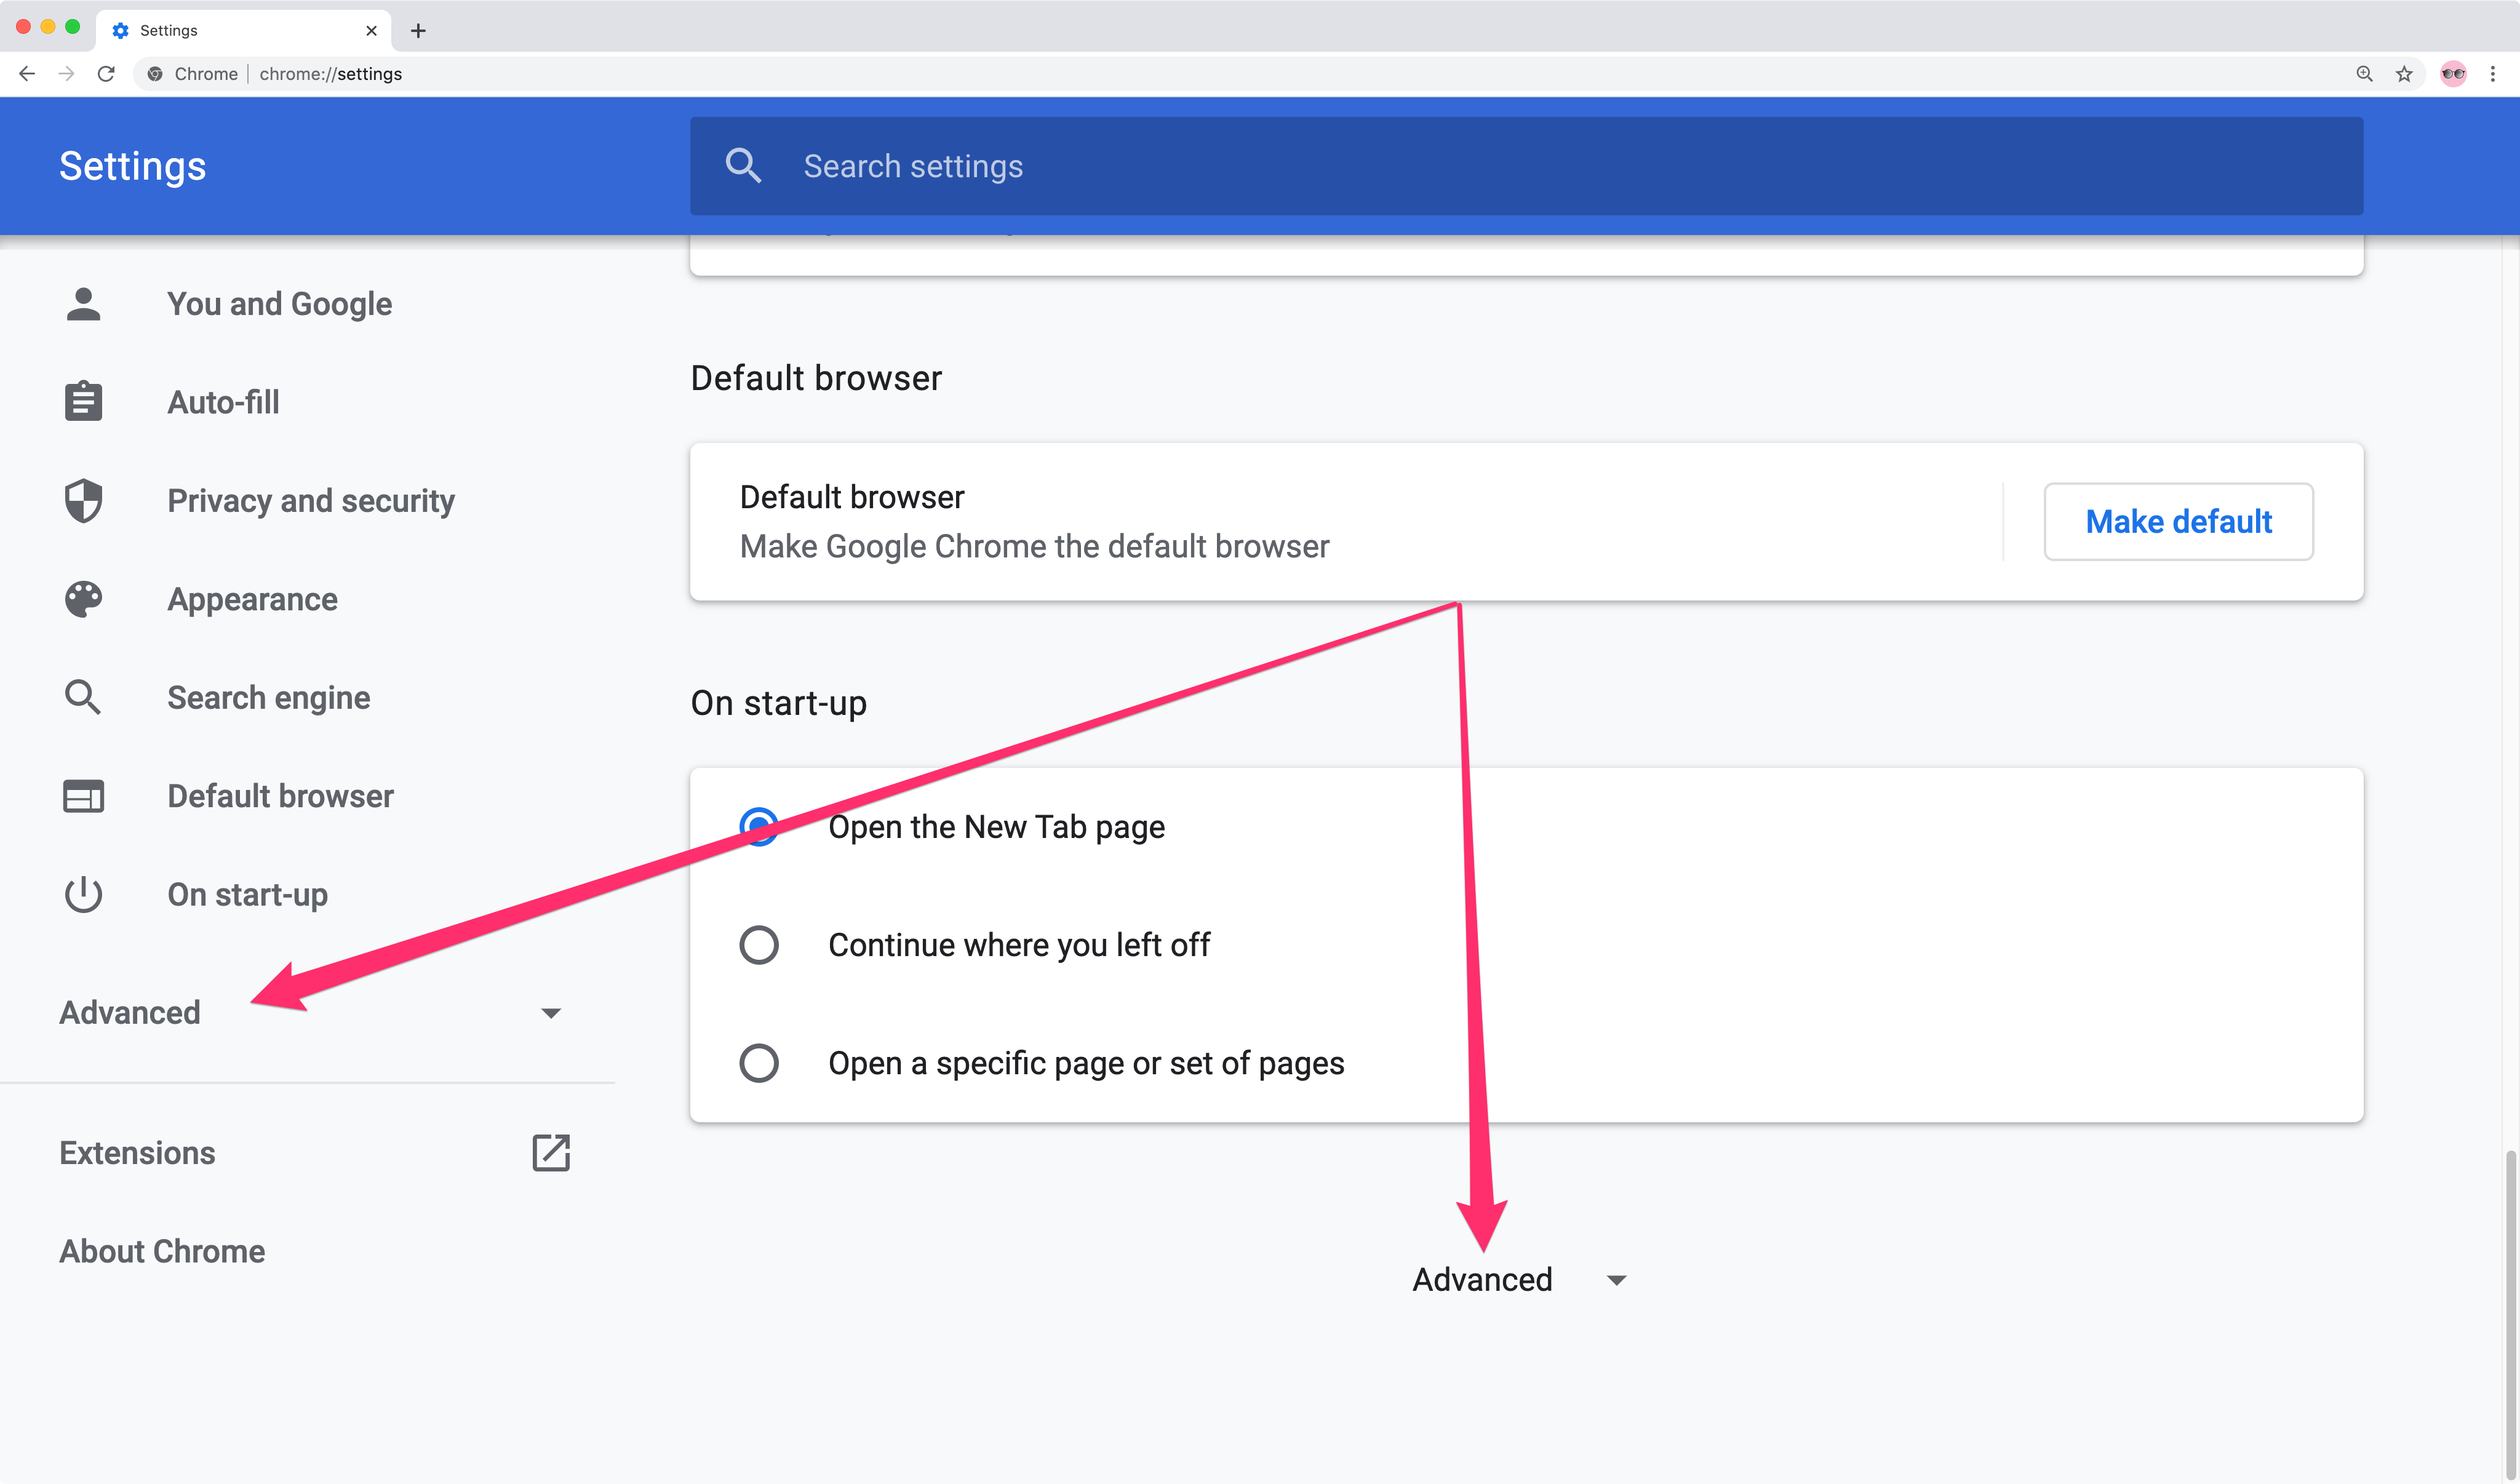Reload the settings page
The image size is (2520, 1484).
(x=106, y=73)
